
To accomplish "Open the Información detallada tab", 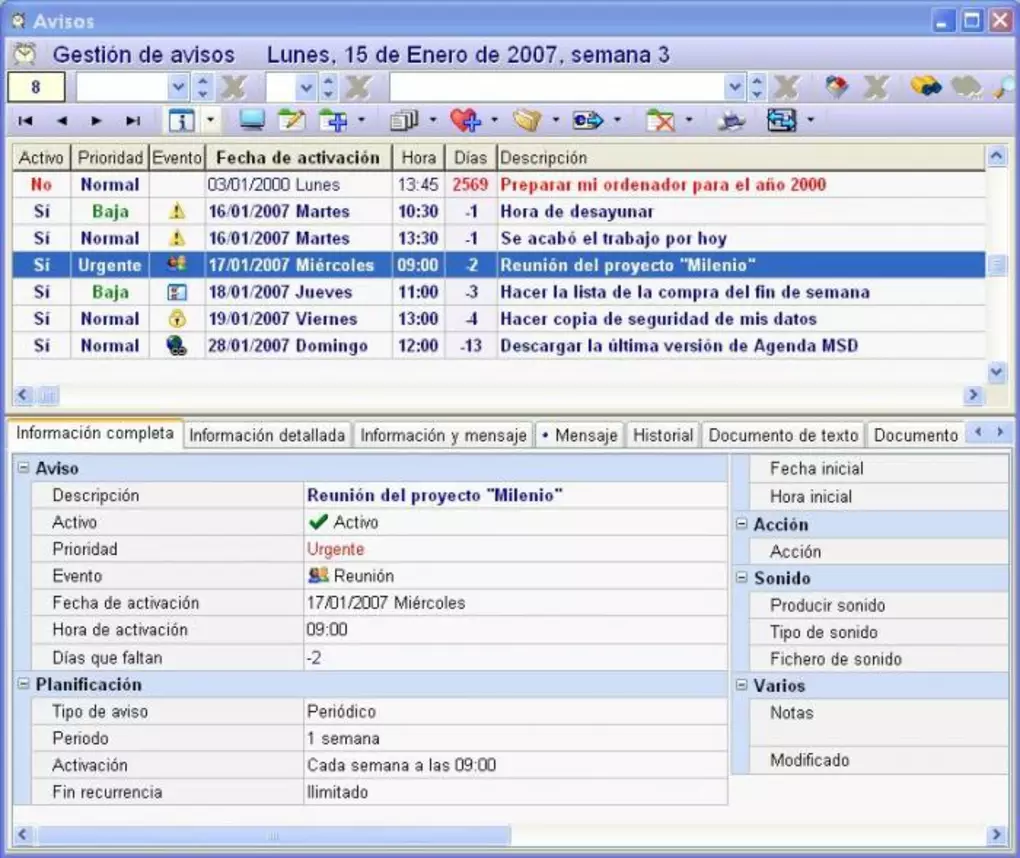I will coord(267,435).
